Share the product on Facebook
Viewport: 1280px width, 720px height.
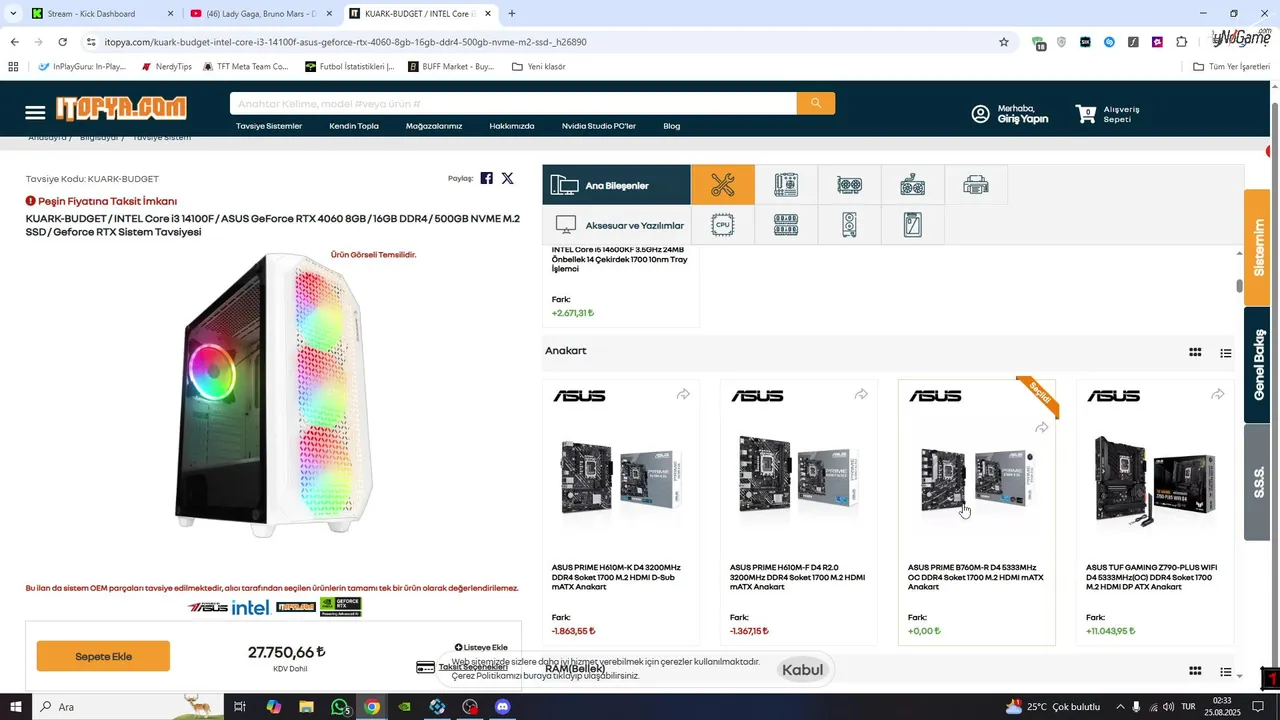point(486,178)
